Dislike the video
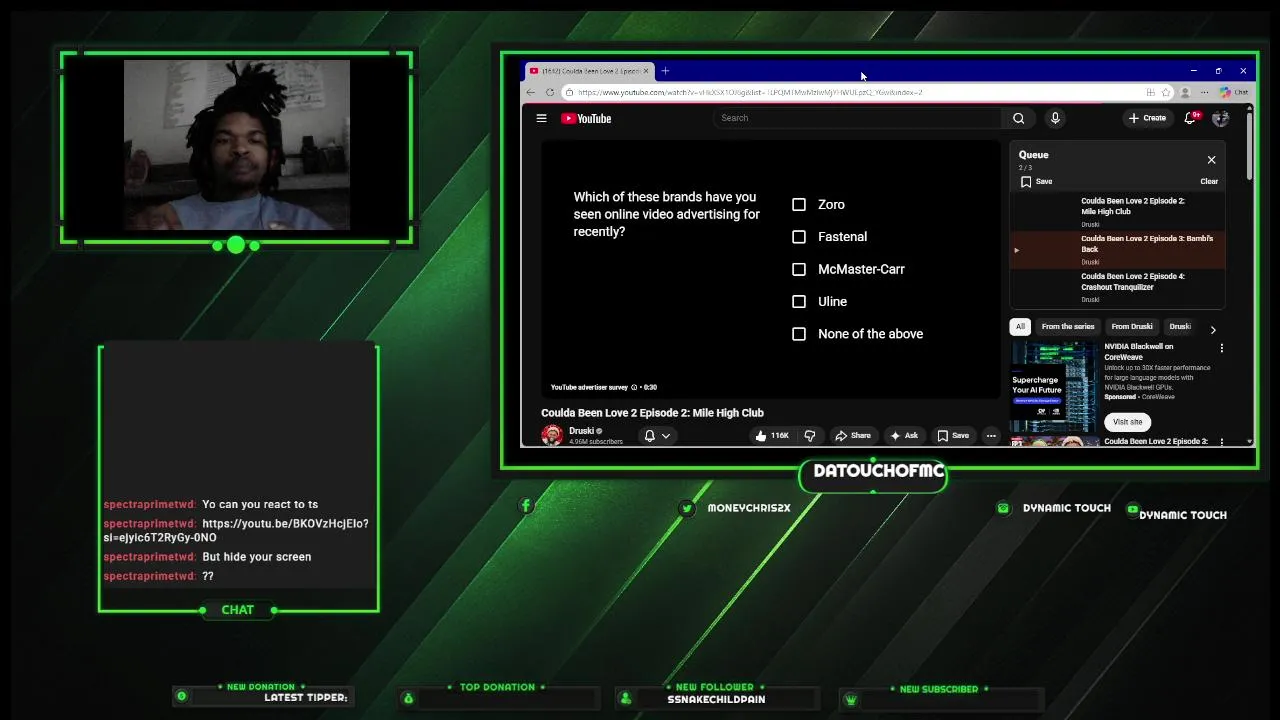The image size is (1280, 720). click(810, 436)
